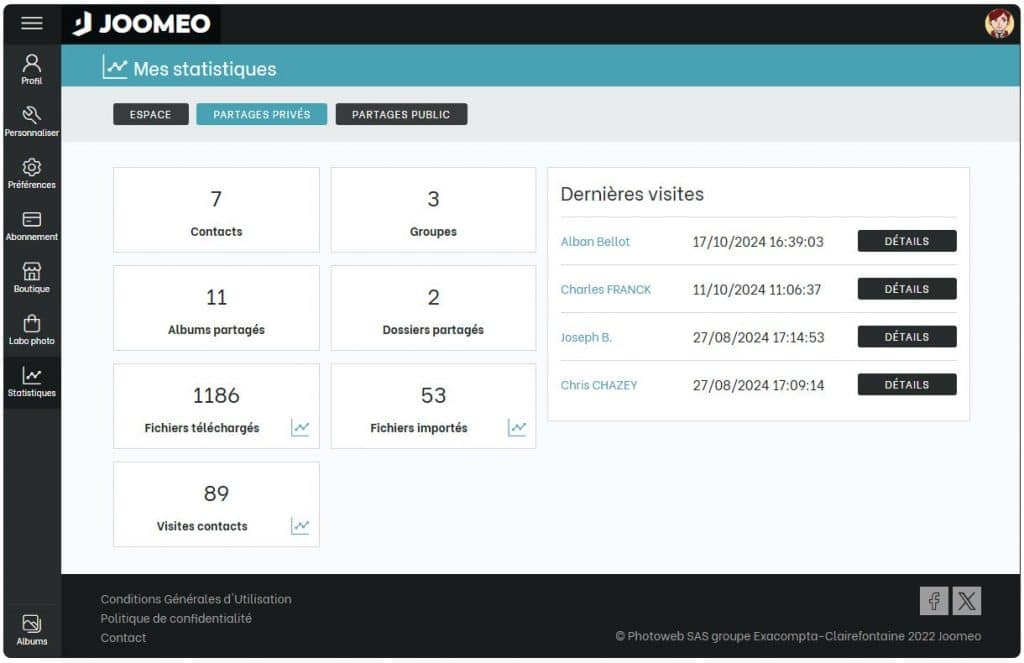Click the 27/08/2024 17:14:53 timestamp

[x=758, y=337]
